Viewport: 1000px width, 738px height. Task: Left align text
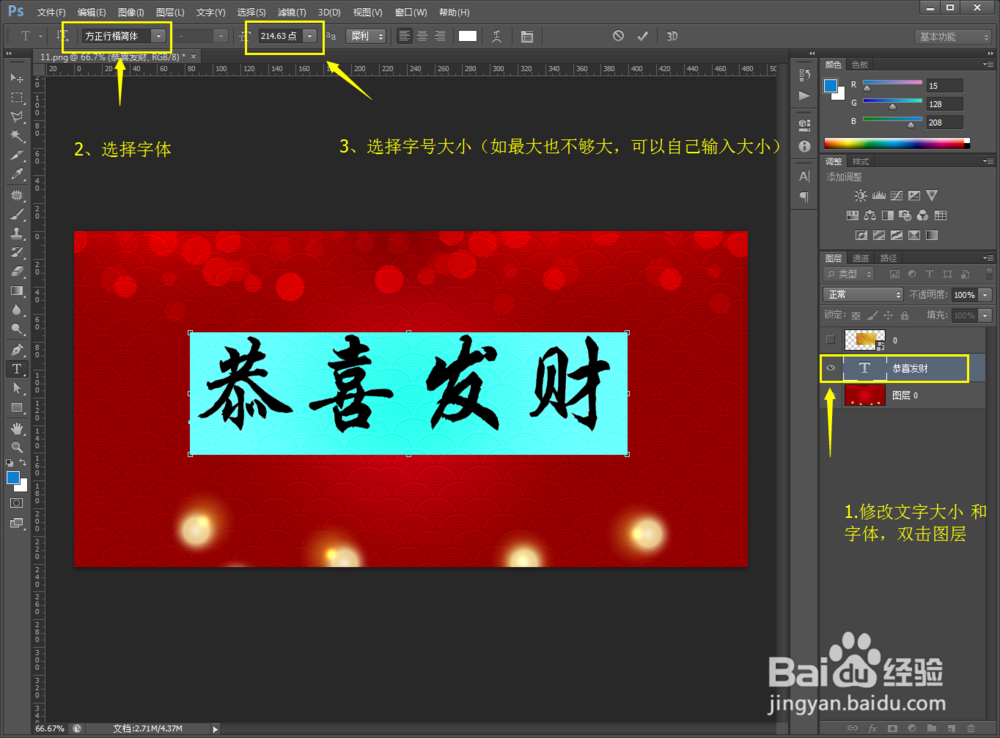[404, 36]
